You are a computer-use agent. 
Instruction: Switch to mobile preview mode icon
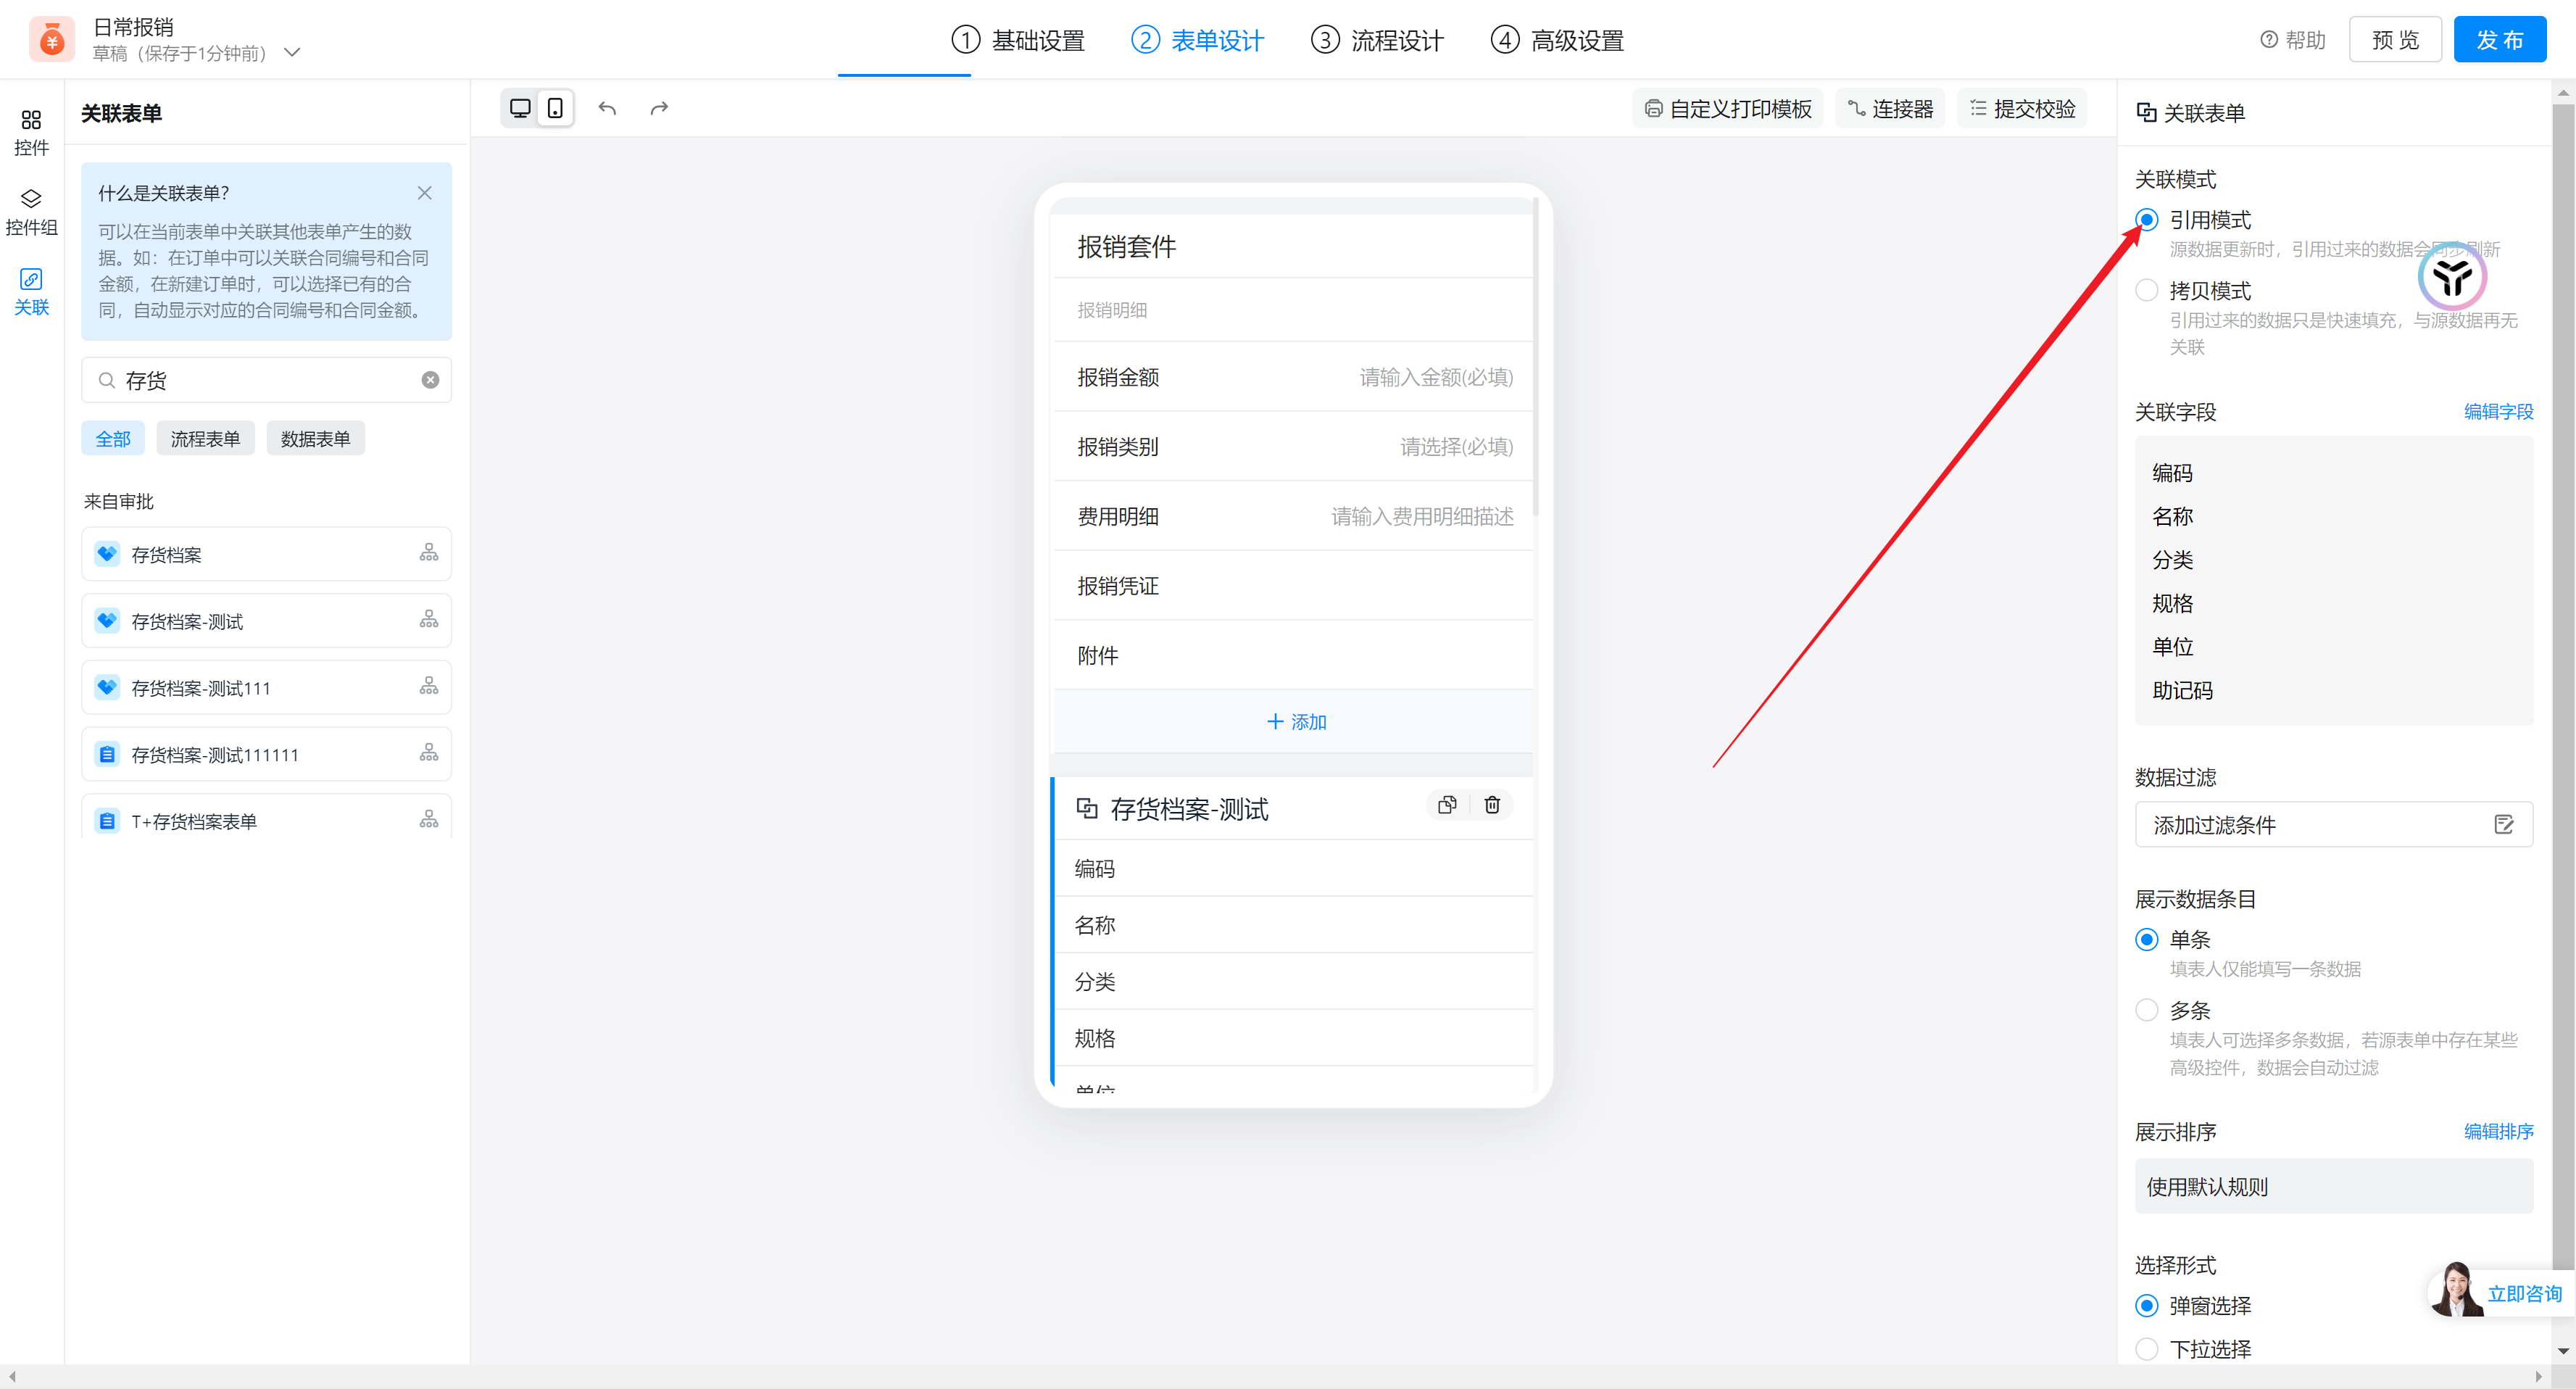click(555, 108)
